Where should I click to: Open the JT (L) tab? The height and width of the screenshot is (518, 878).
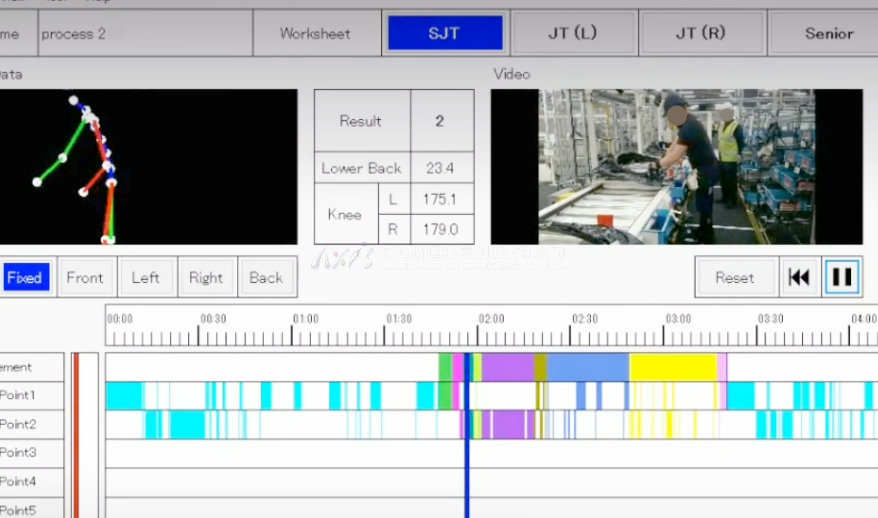[573, 33]
